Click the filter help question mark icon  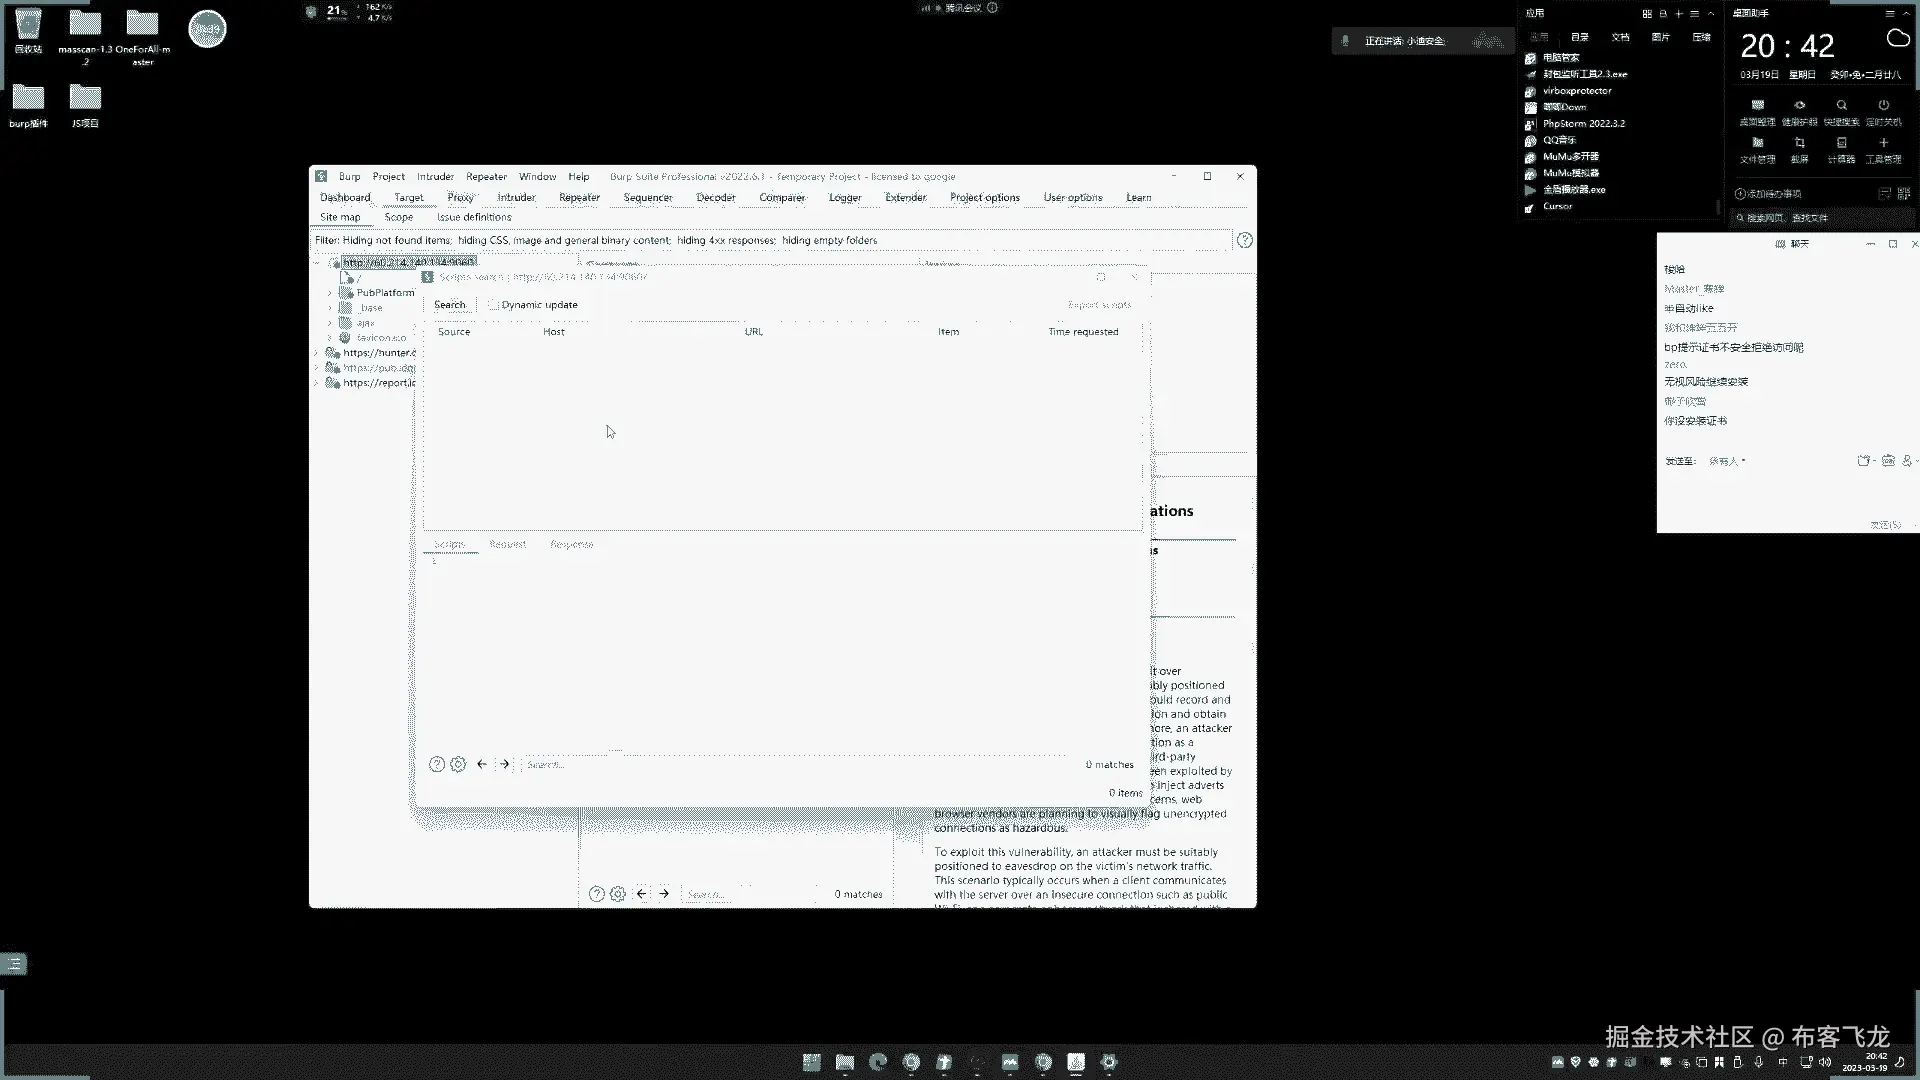click(x=1244, y=240)
